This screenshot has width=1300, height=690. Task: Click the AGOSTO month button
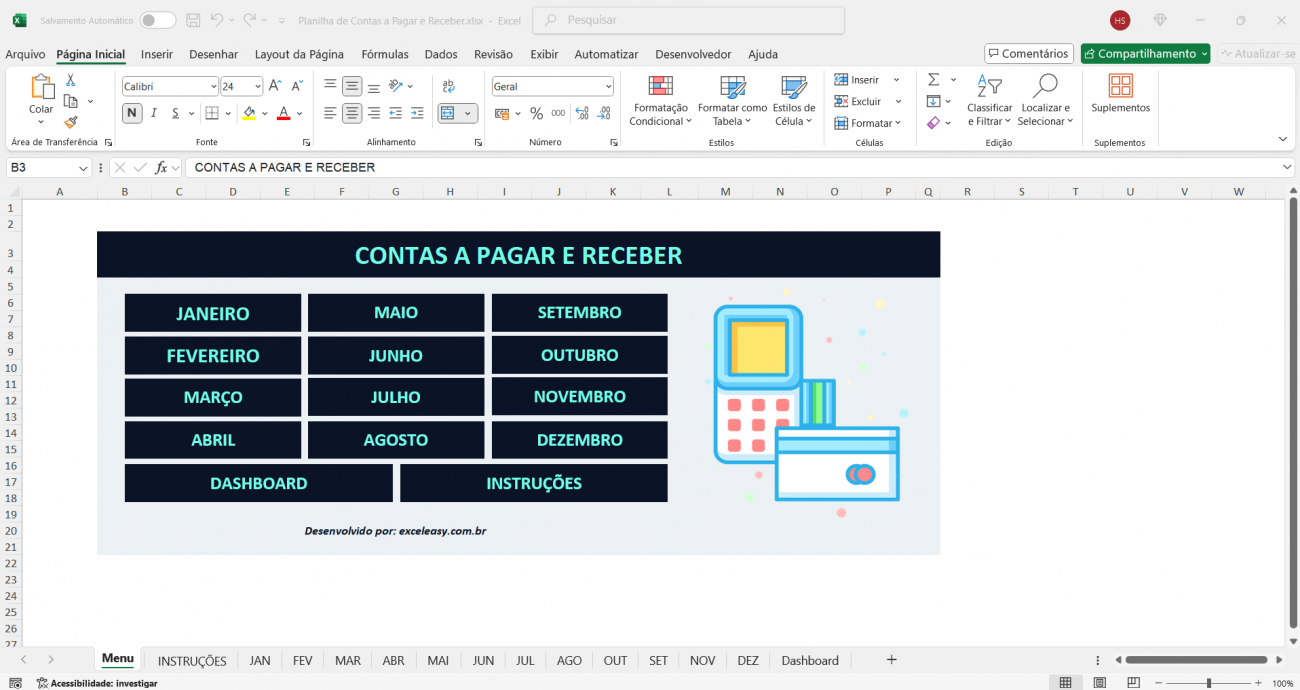[396, 440]
